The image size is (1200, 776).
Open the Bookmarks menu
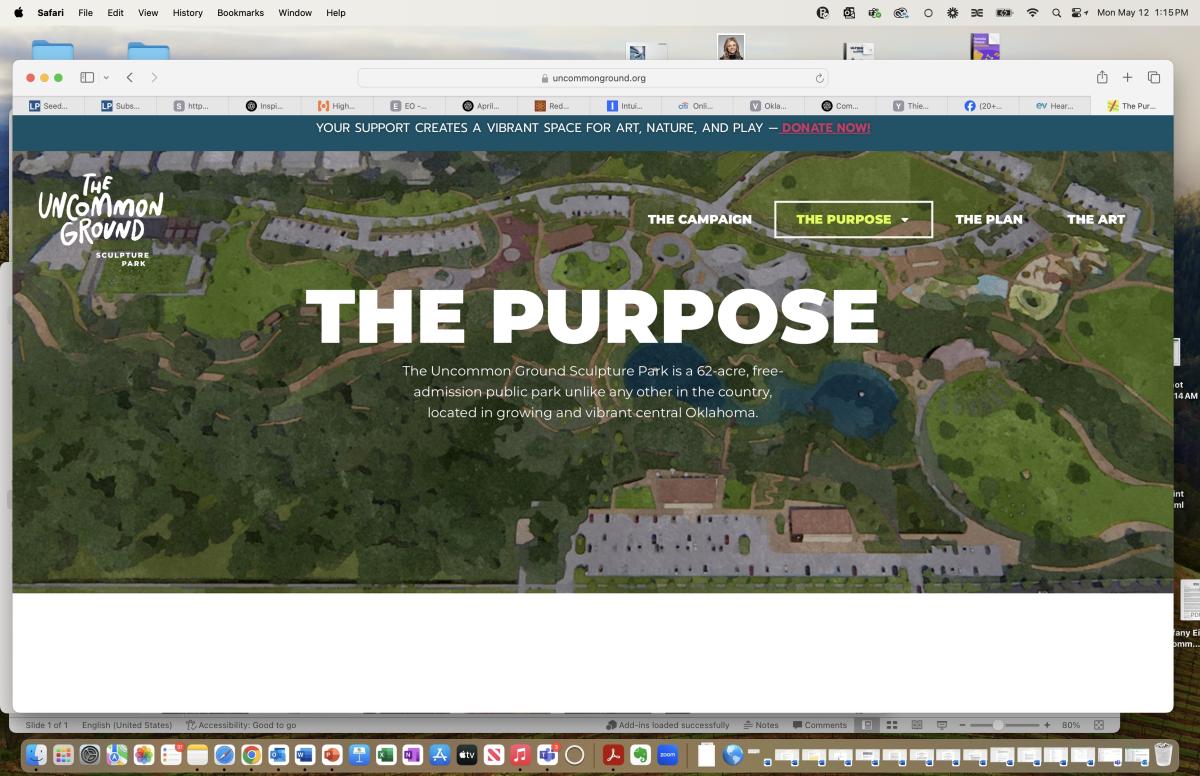point(240,13)
